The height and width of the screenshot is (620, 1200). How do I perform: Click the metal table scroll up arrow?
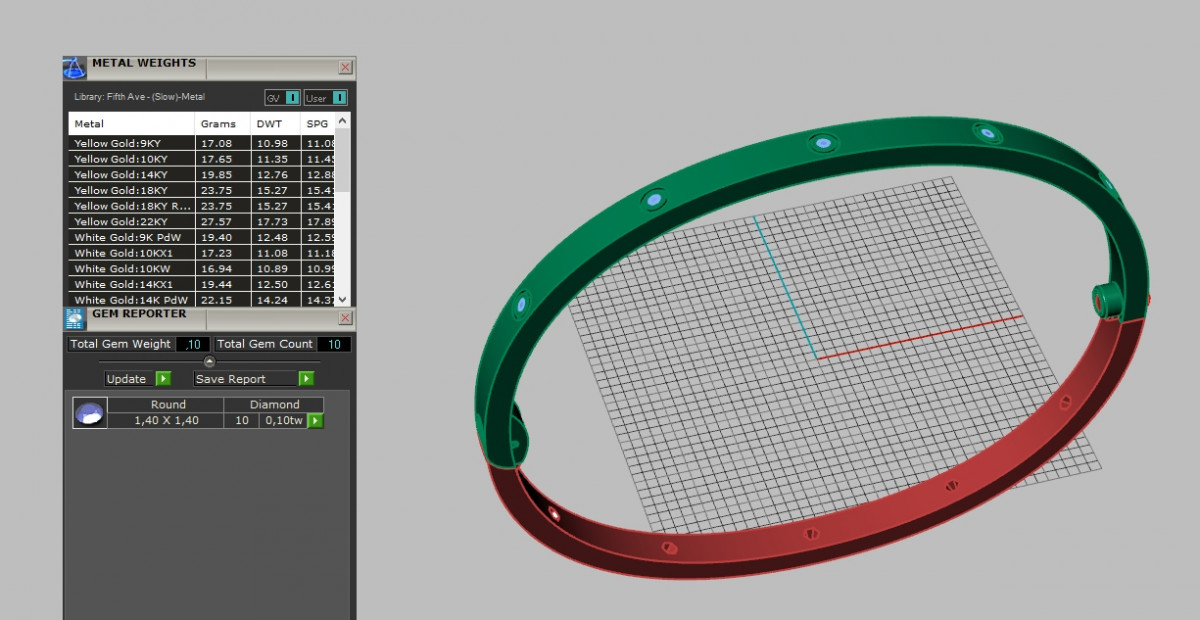click(343, 121)
